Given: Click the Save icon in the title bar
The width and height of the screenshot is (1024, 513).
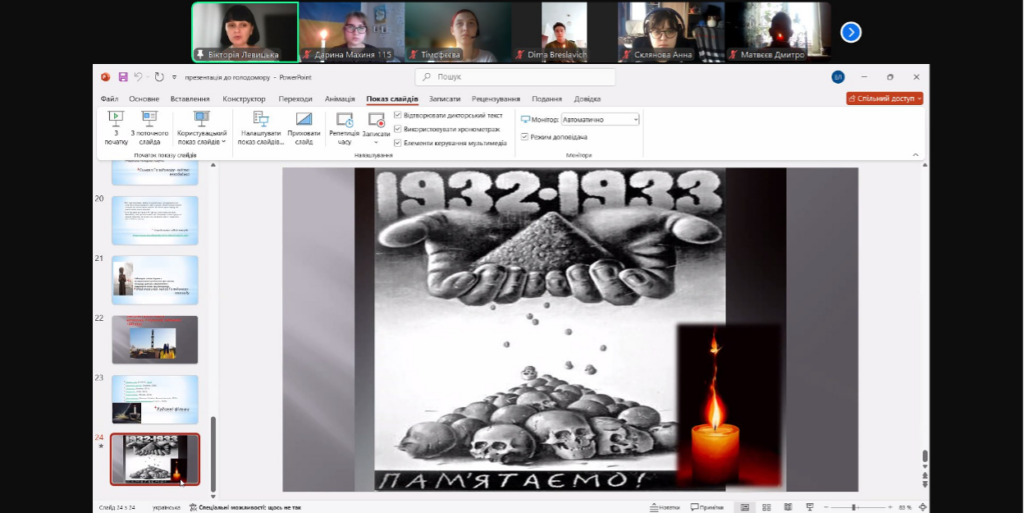Looking at the screenshot, I should pyautogui.click(x=123, y=77).
